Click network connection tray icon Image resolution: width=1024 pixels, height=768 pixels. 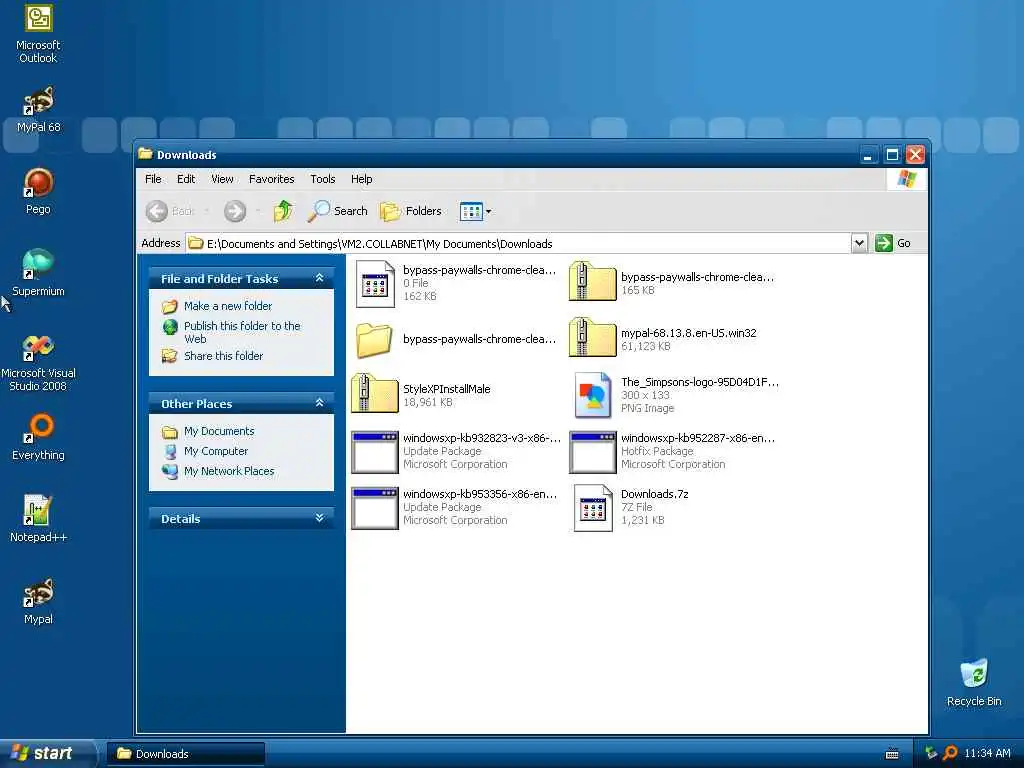(x=931, y=753)
